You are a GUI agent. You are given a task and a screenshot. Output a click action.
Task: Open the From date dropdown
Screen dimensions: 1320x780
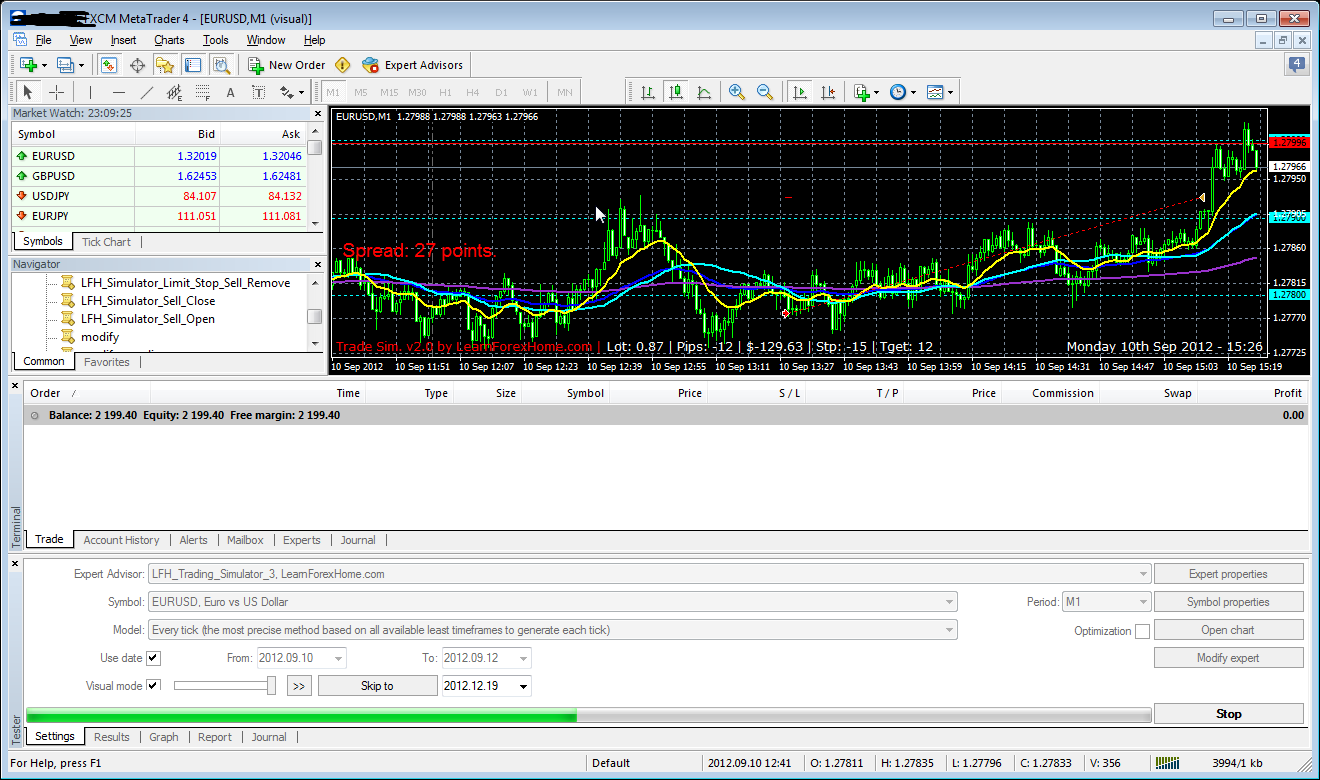pyautogui.click(x=301, y=658)
